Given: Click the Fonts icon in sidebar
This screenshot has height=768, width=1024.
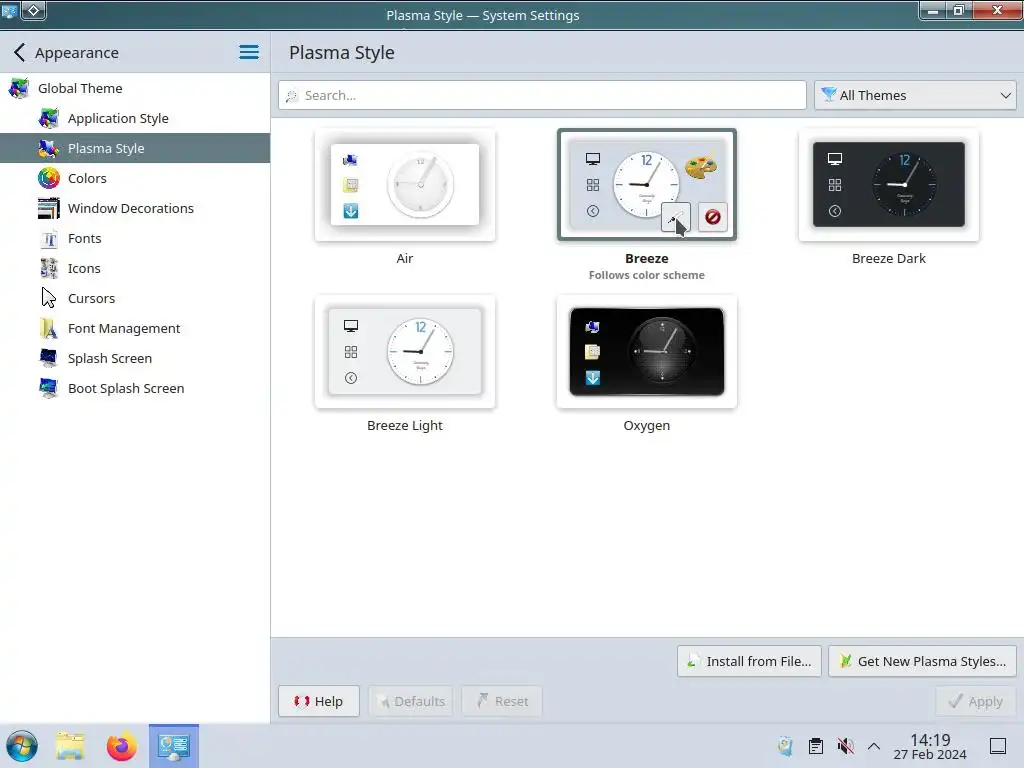Looking at the screenshot, I should (x=48, y=238).
